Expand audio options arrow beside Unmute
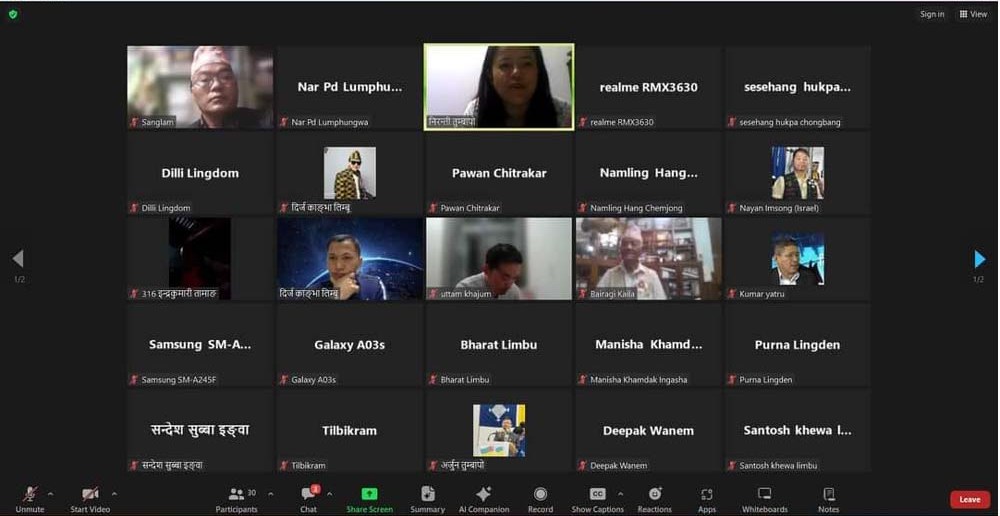Viewport: 1000px width, 516px height. click(51, 493)
